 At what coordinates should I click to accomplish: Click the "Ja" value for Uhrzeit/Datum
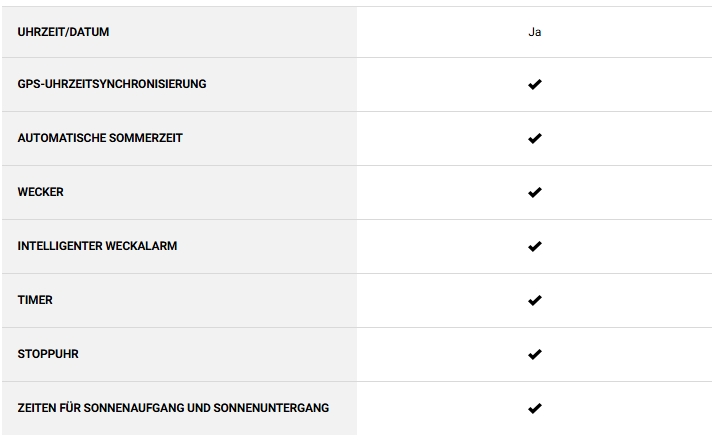point(535,32)
